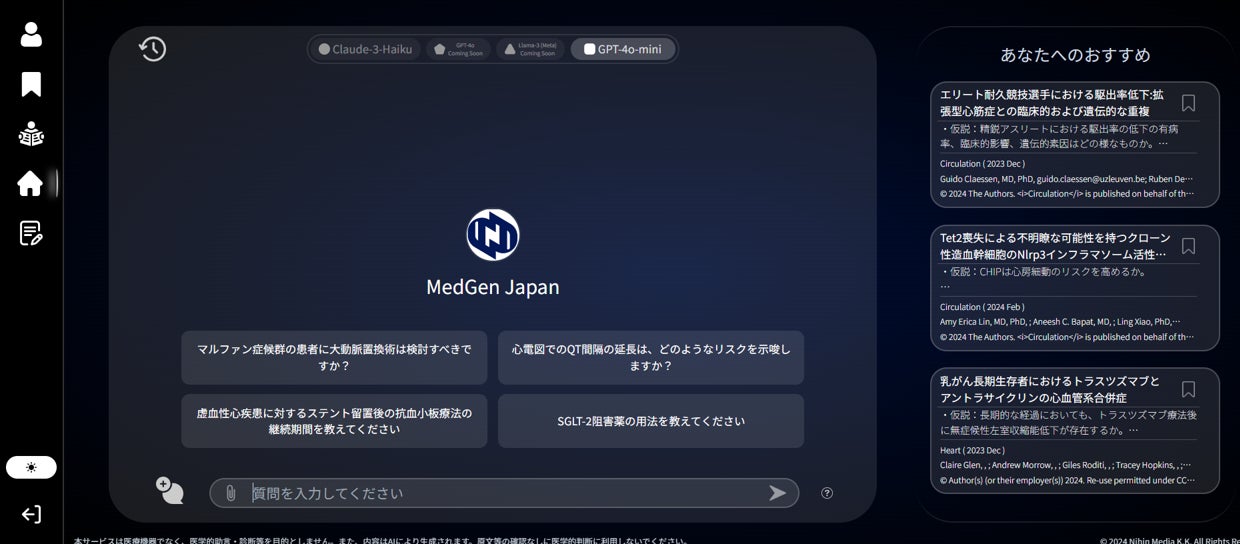This screenshot has width=1240, height=544.
Task: Bookmark the Tet2 loss clonal hematopoiesis article
Action: tap(1188, 246)
